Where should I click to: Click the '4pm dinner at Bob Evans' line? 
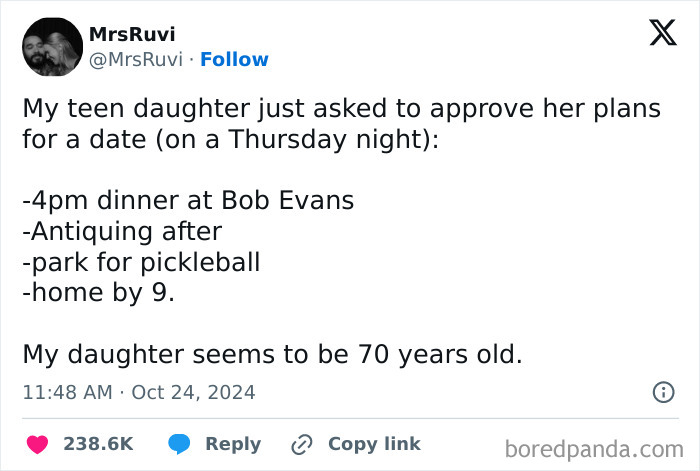tap(188, 200)
